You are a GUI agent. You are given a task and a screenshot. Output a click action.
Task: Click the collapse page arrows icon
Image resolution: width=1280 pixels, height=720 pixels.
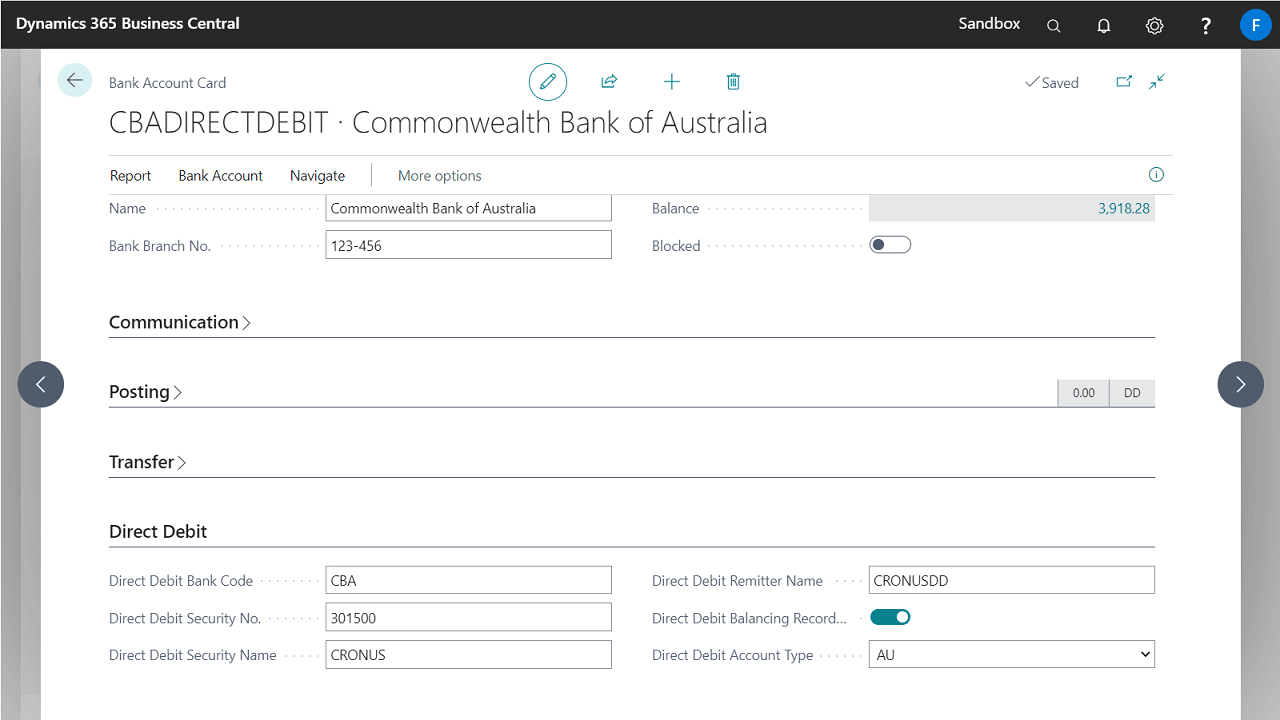pos(1157,82)
